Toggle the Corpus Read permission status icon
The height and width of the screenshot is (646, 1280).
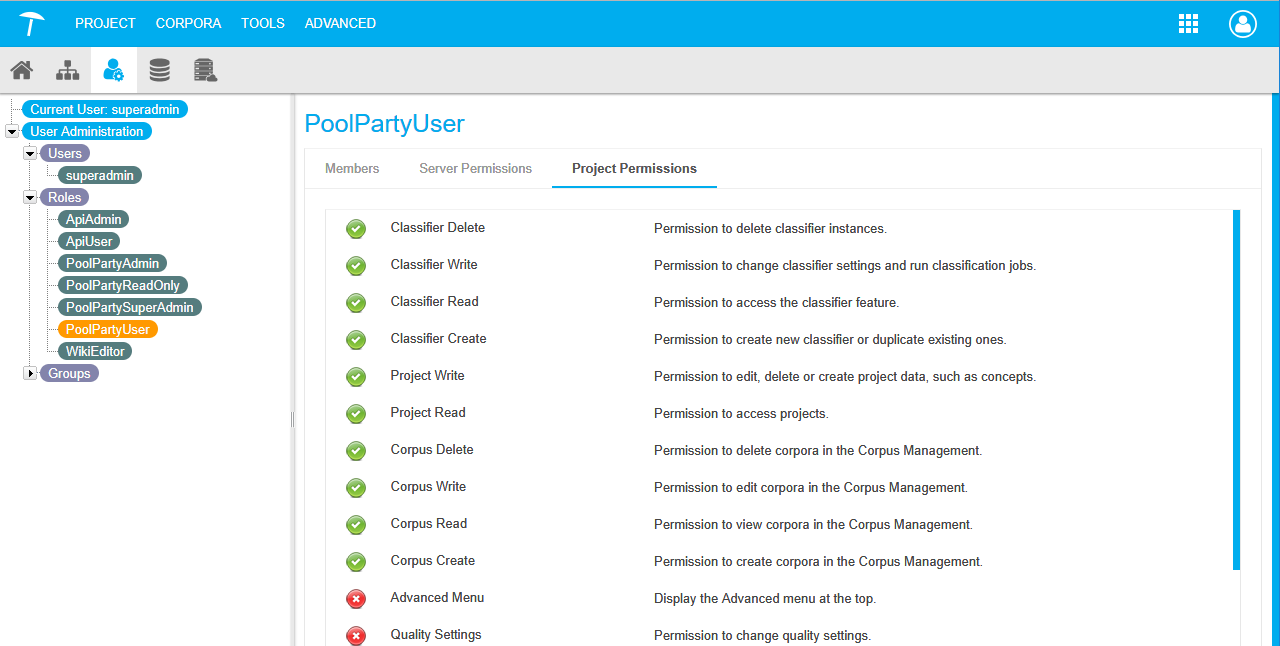point(356,525)
